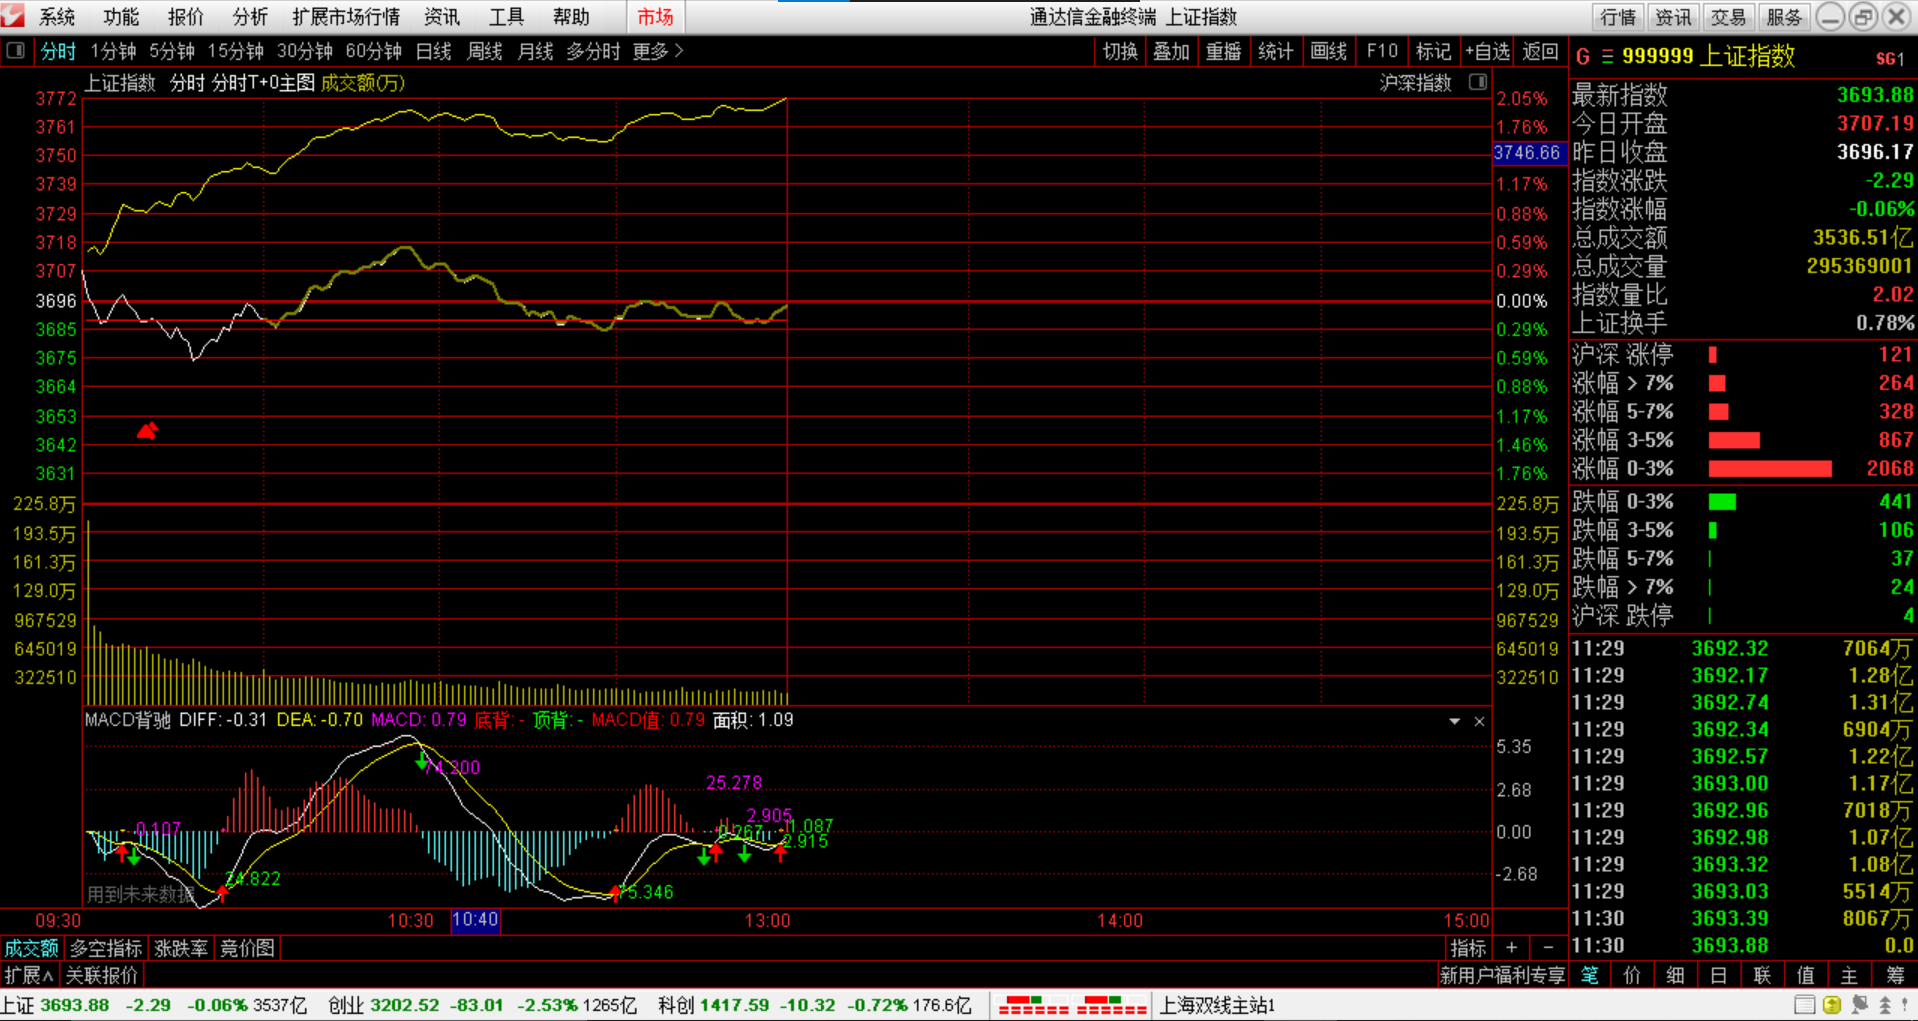The image size is (1918, 1021).
Task: Switch to 周线 weekly chart
Action: [485, 51]
